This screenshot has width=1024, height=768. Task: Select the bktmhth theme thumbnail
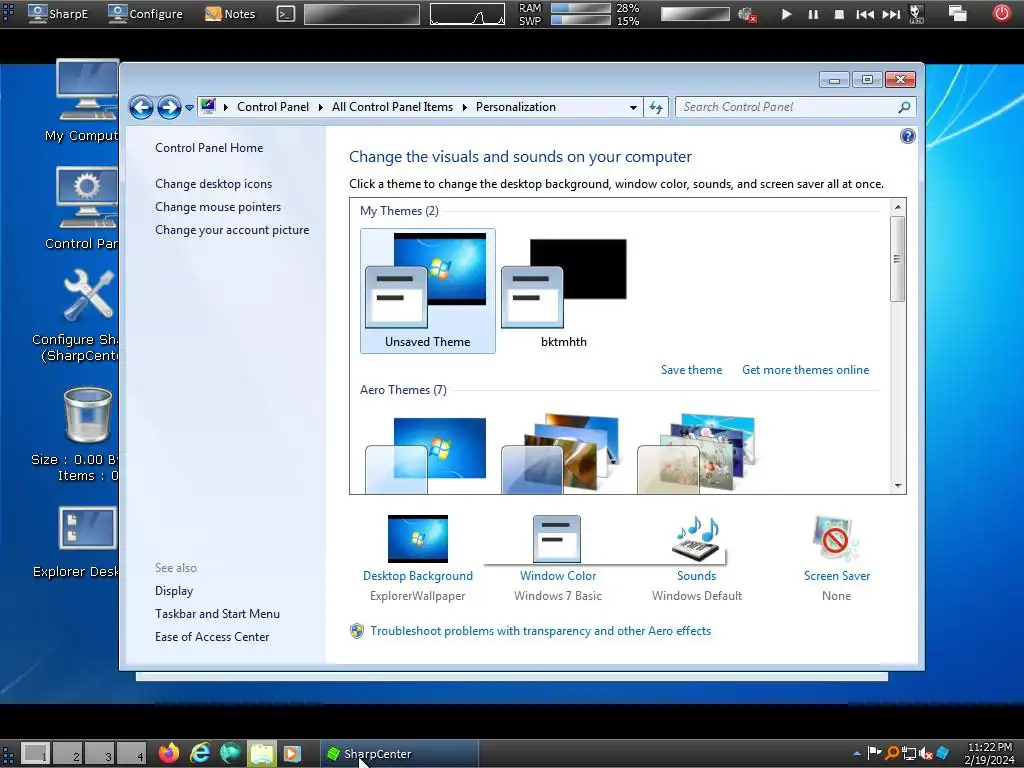coord(564,291)
